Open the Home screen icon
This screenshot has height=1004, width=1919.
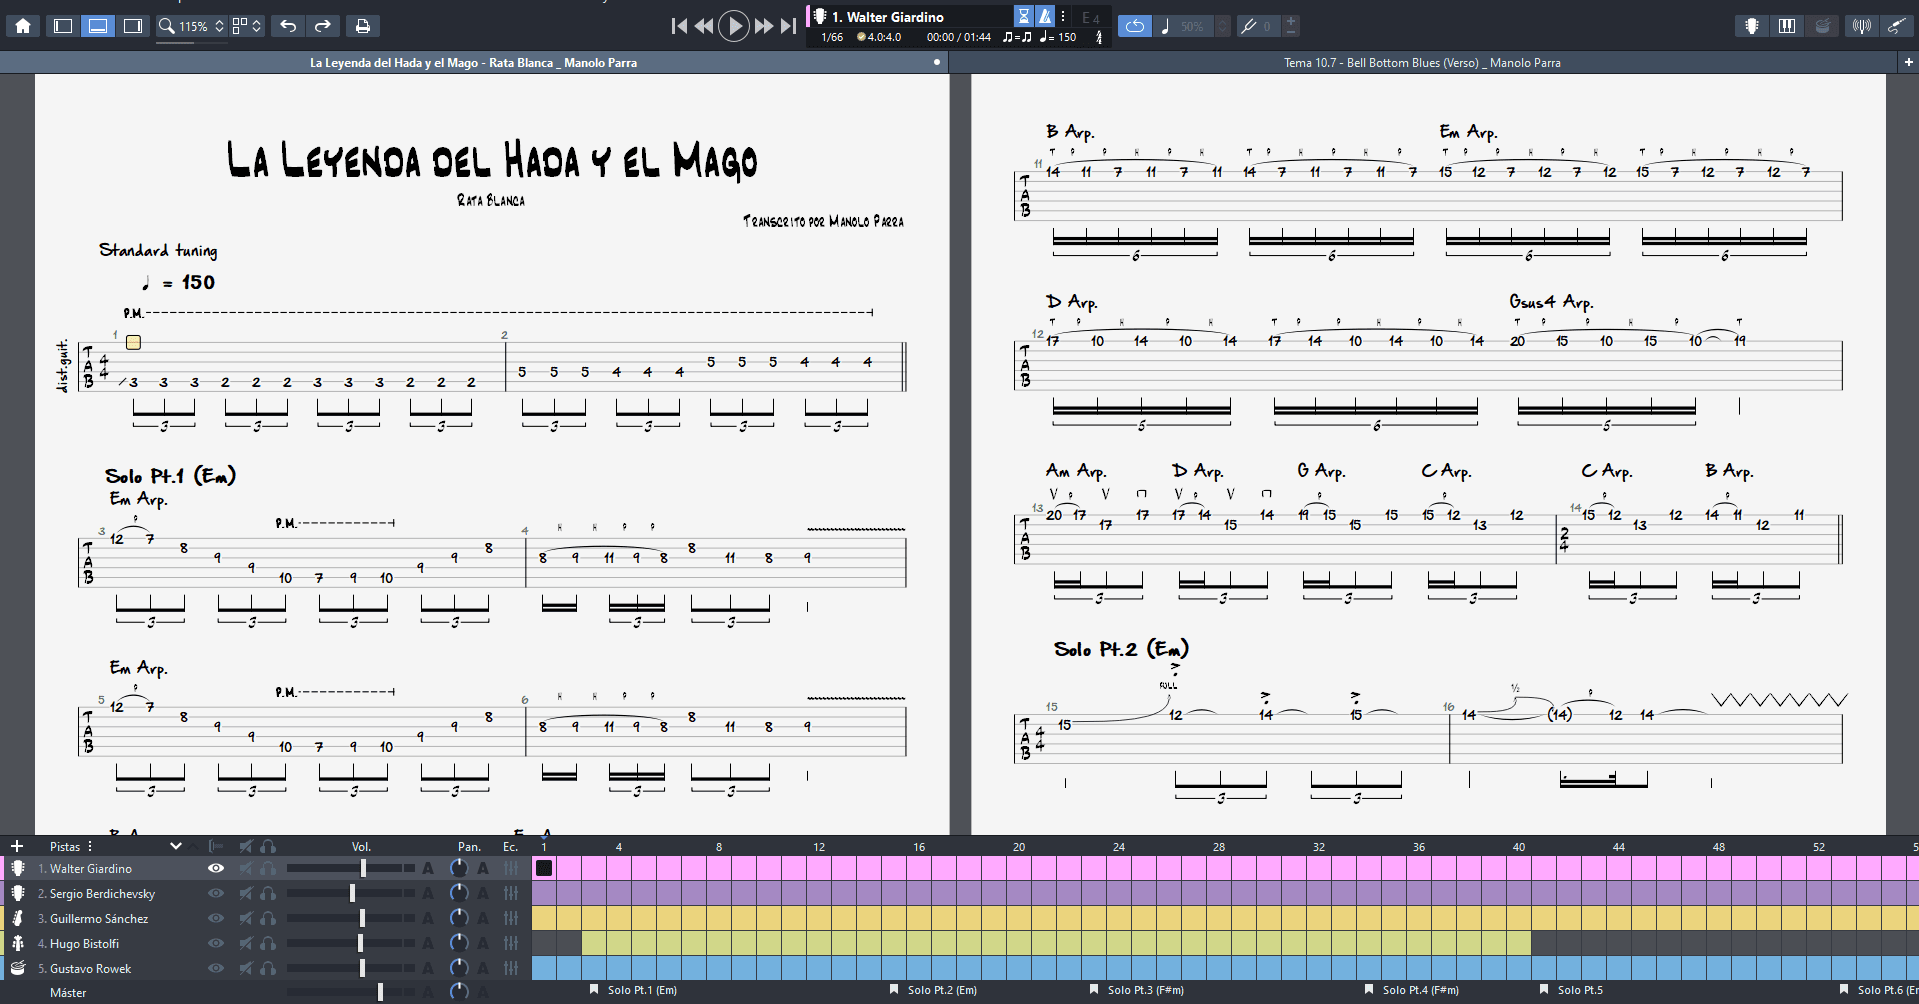(23, 26)
